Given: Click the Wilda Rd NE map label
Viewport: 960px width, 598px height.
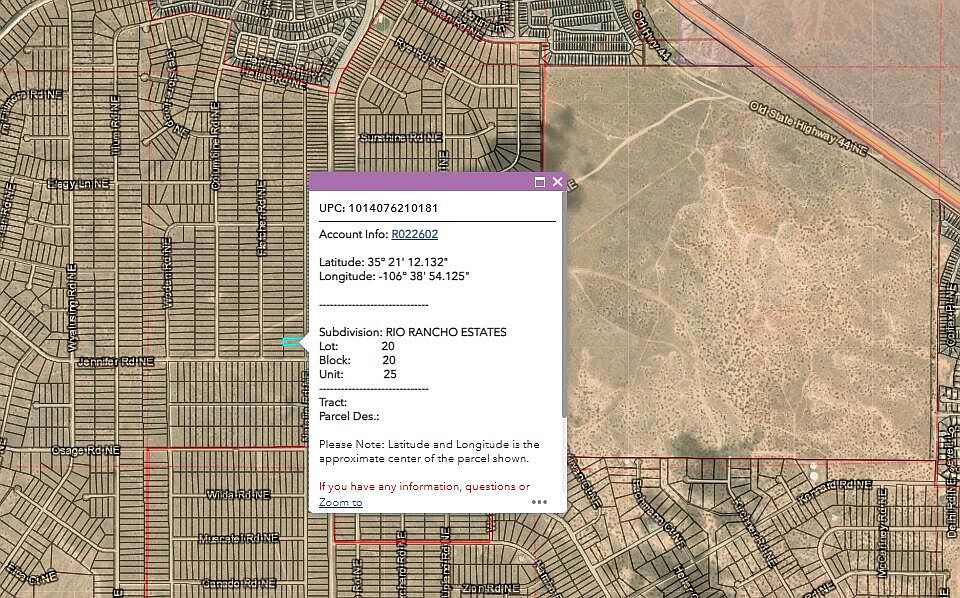Looking at the screenshot, I should click(x=238, y=494).
